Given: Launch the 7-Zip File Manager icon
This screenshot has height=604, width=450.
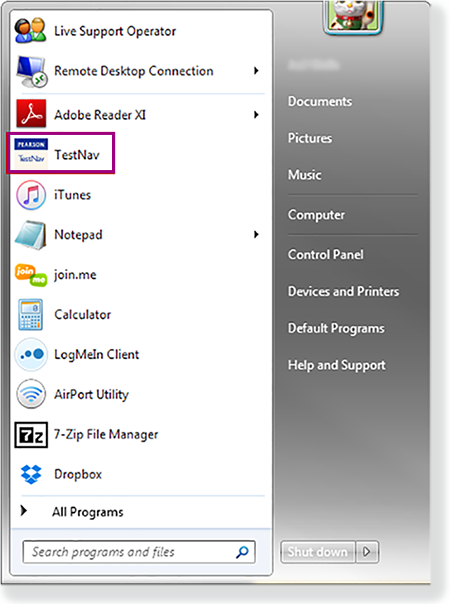Looking at the screenshot, I should 31,435.
